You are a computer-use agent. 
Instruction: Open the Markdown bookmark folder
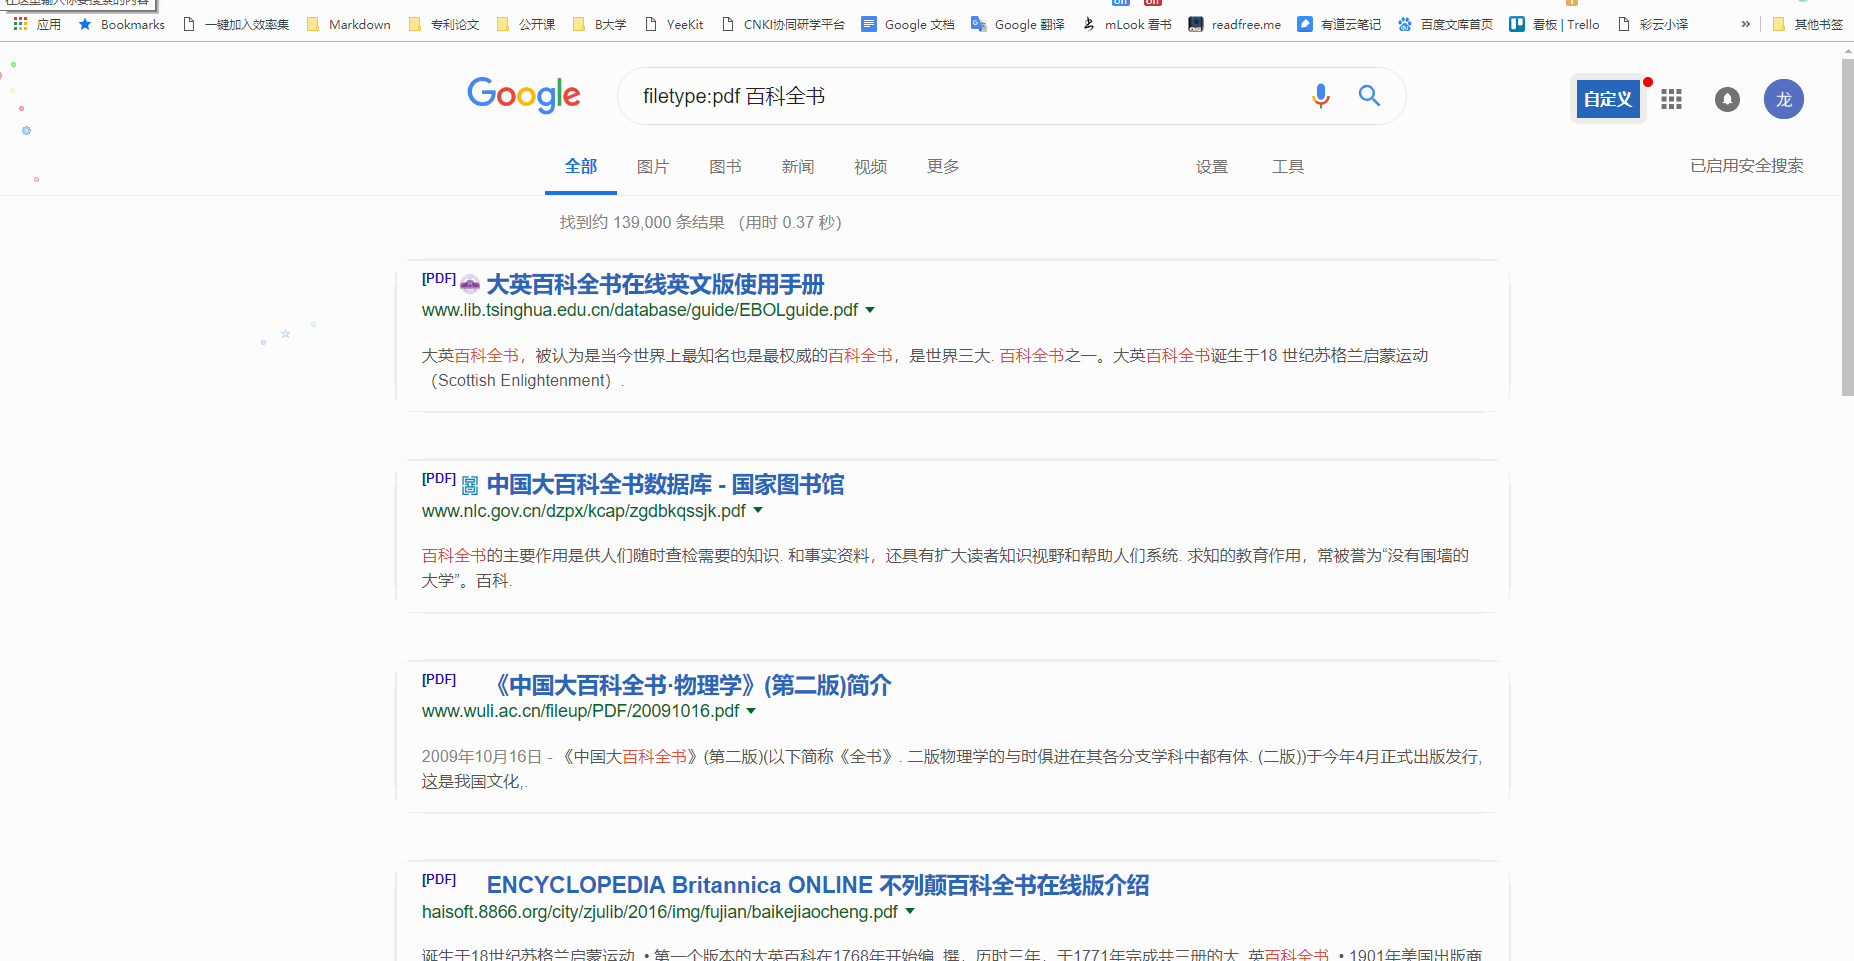348,24
